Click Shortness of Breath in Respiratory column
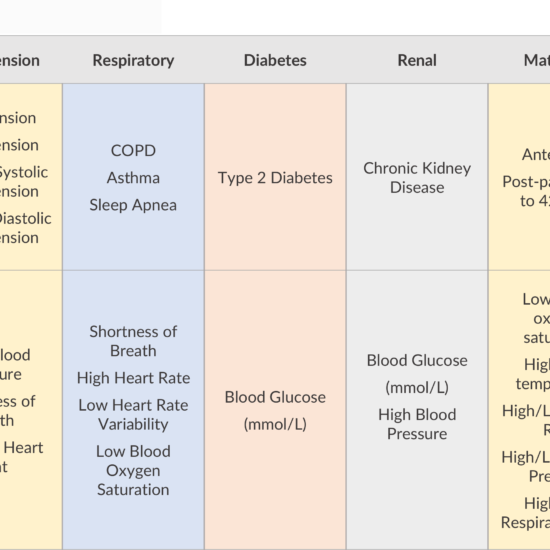 [x=133, y=341]
